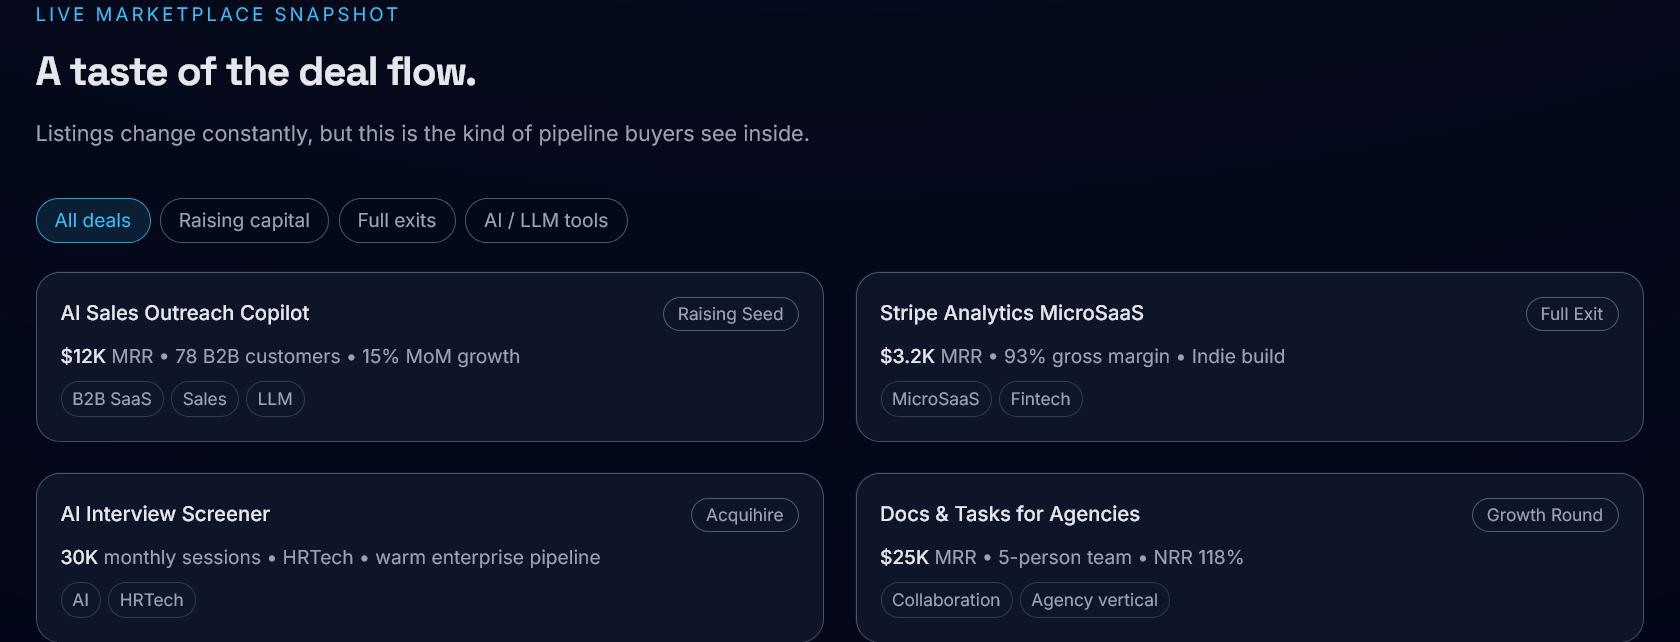
Task: Select the All deals filter tab
Action: (x=93, y=221)
